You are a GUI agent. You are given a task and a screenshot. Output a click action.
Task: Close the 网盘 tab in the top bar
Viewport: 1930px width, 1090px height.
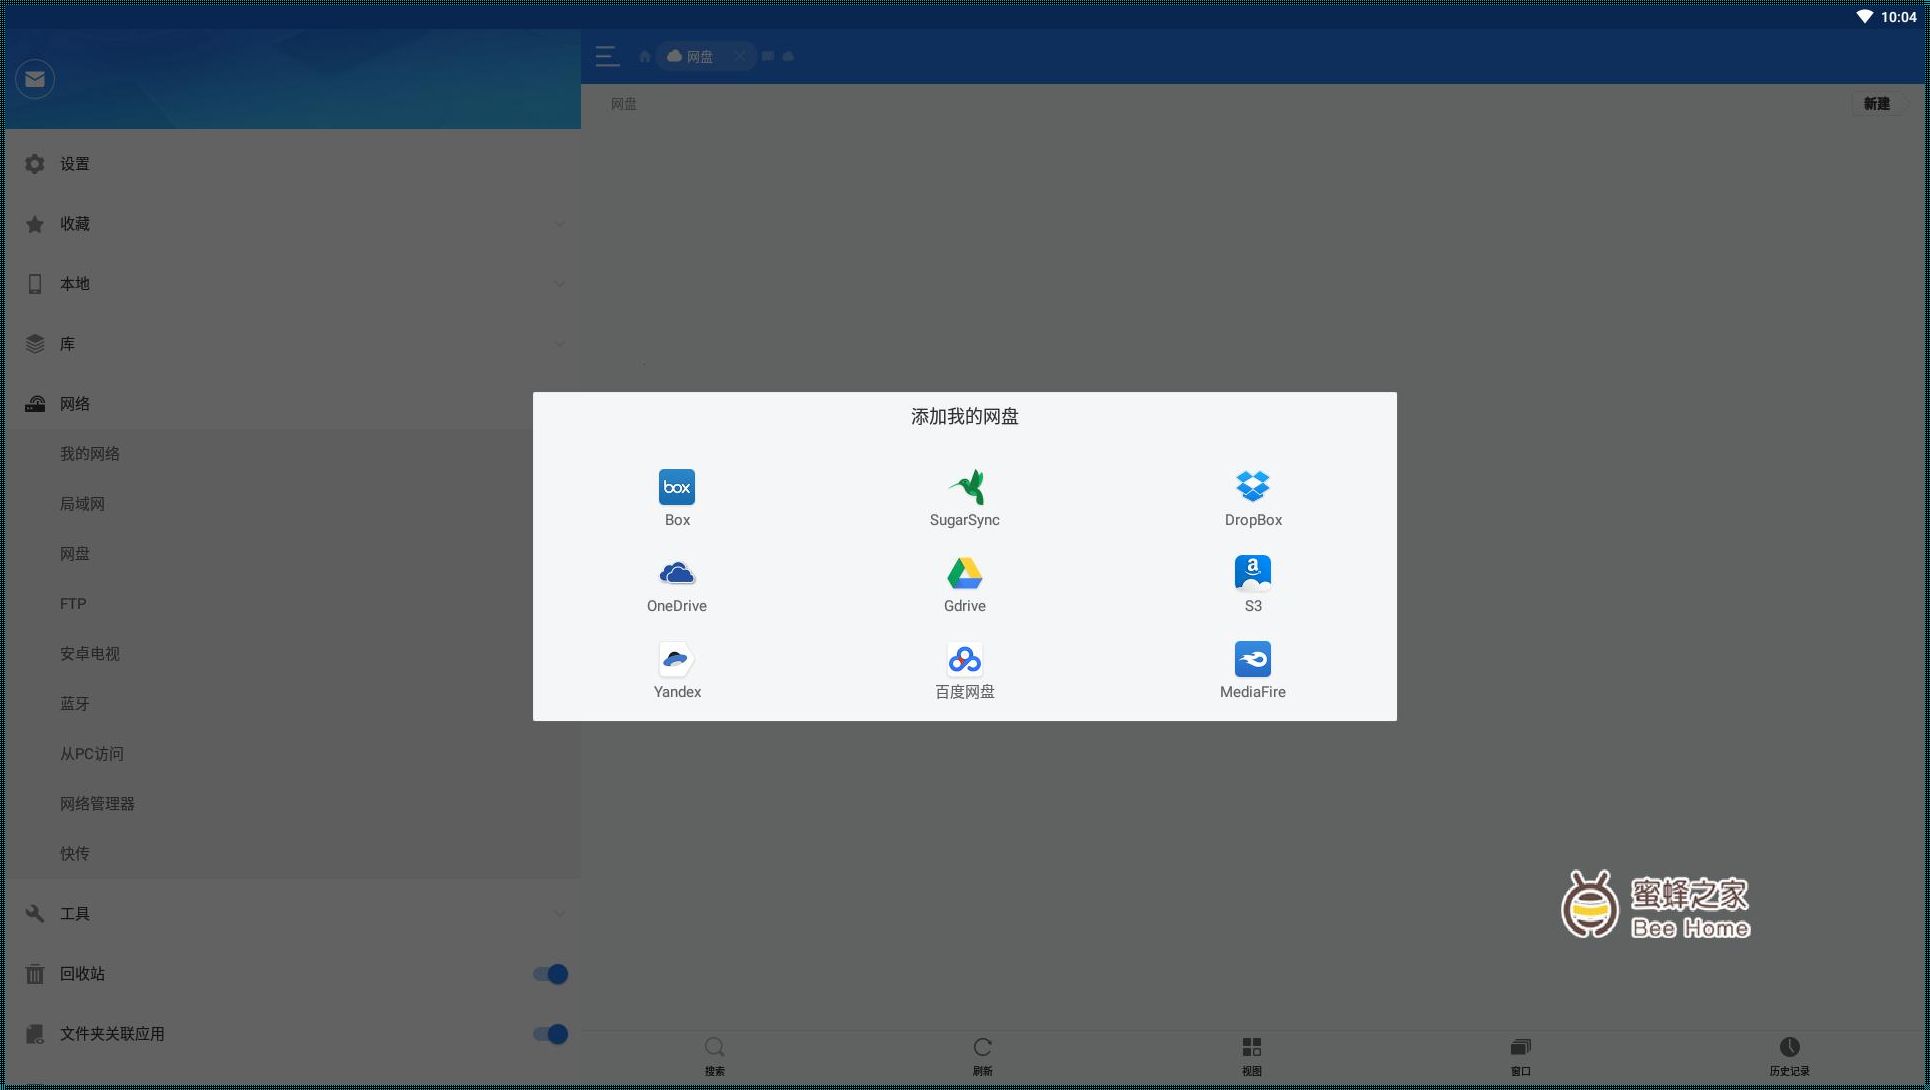(x=740, y=56)
